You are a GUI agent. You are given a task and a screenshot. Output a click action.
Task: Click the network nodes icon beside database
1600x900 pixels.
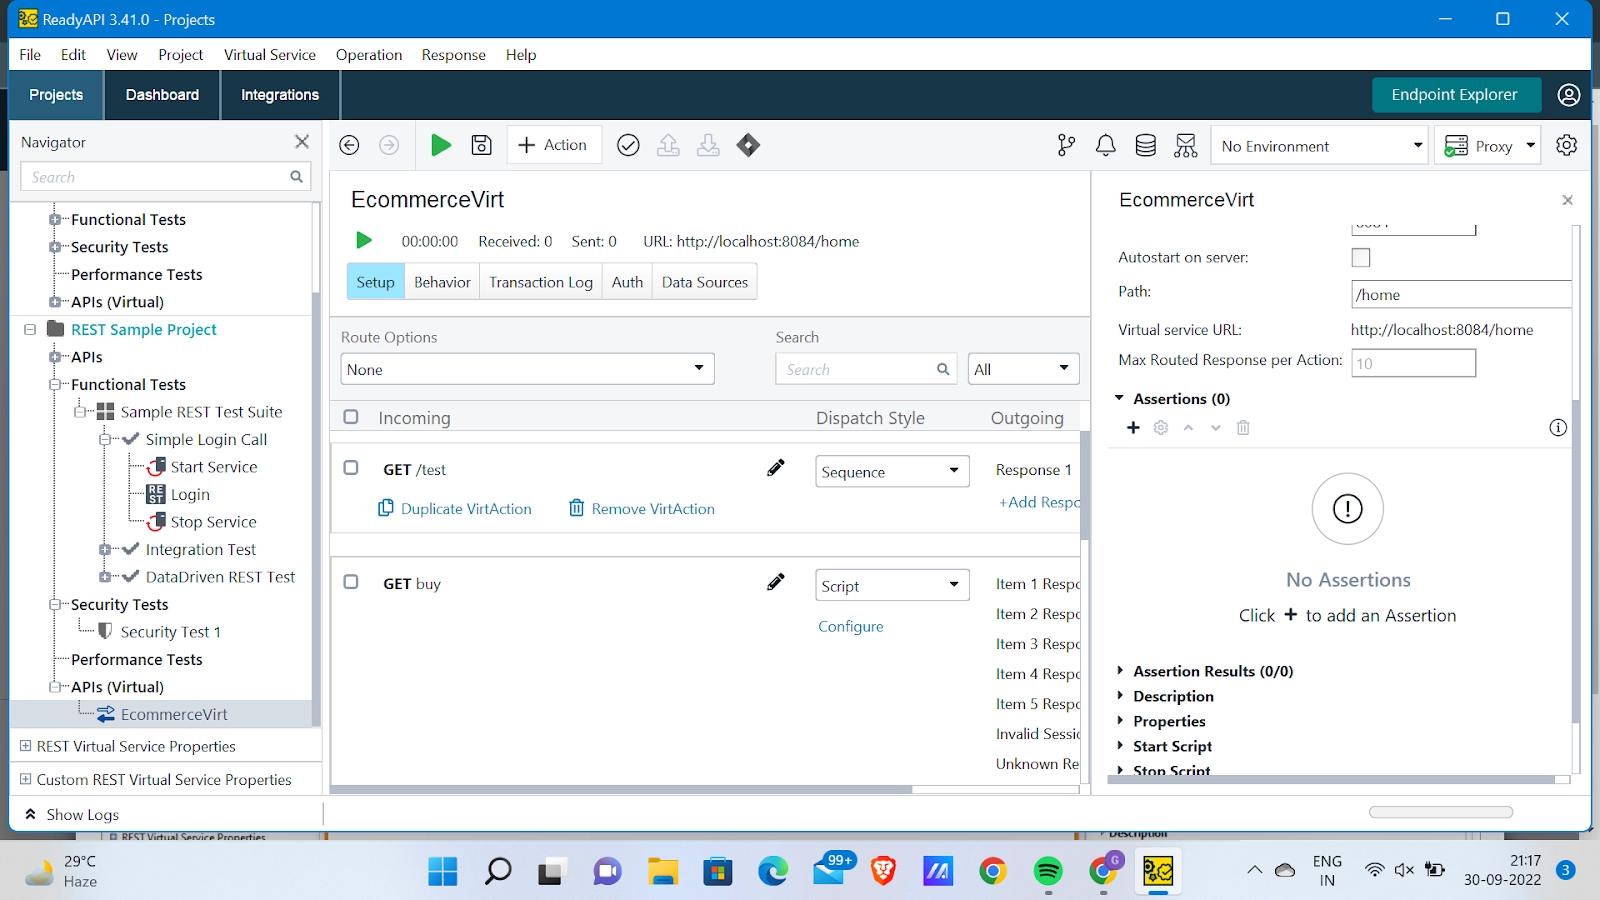click(1186, 146)
